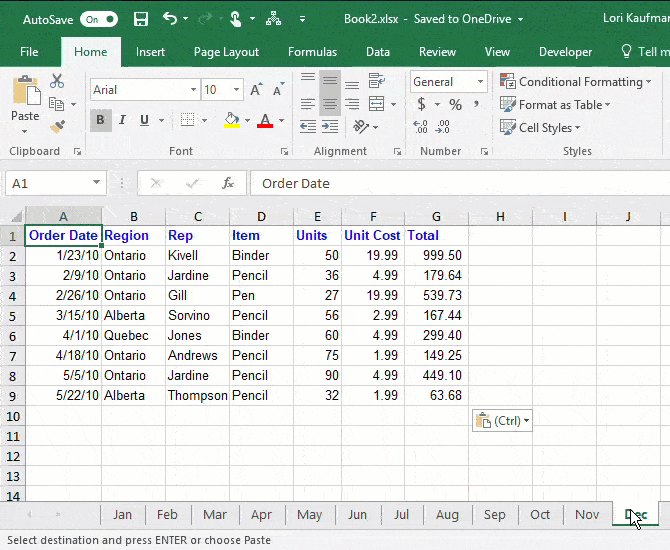670x550 pixels.
Task: Apply the Accounting dollar number format
Action: [x=422, y=104]
